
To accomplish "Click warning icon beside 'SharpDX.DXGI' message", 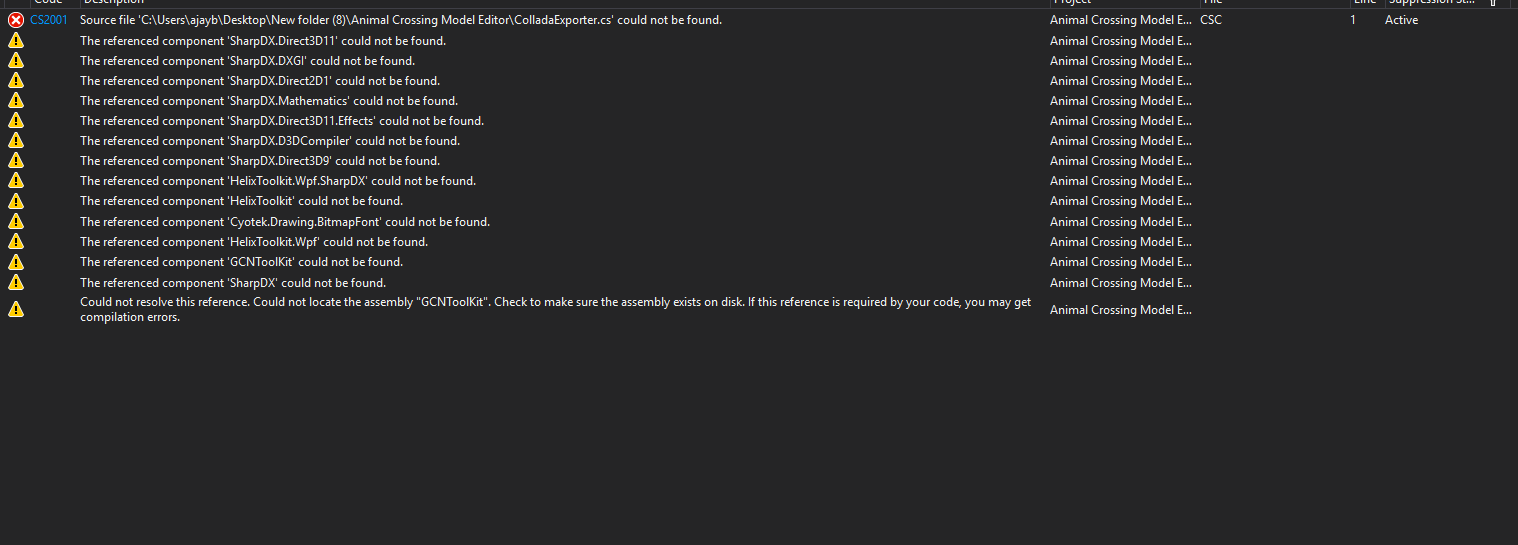I will (x=15, y=61).
